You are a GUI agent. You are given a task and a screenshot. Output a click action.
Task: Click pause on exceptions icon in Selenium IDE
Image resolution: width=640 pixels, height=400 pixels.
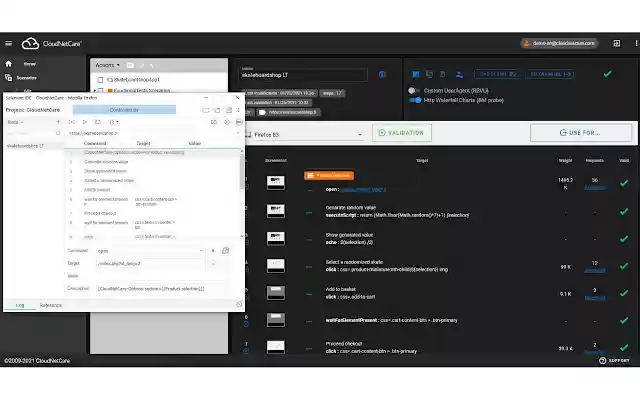tap(227, 122)
